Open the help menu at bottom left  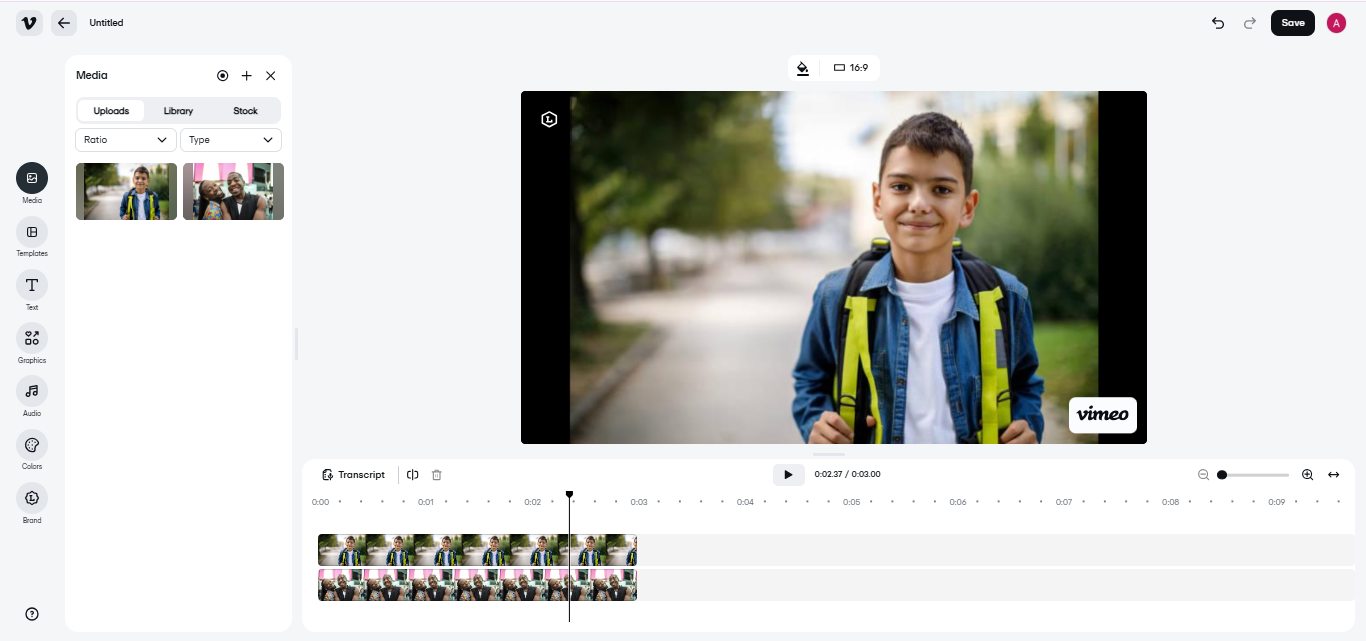31,613
